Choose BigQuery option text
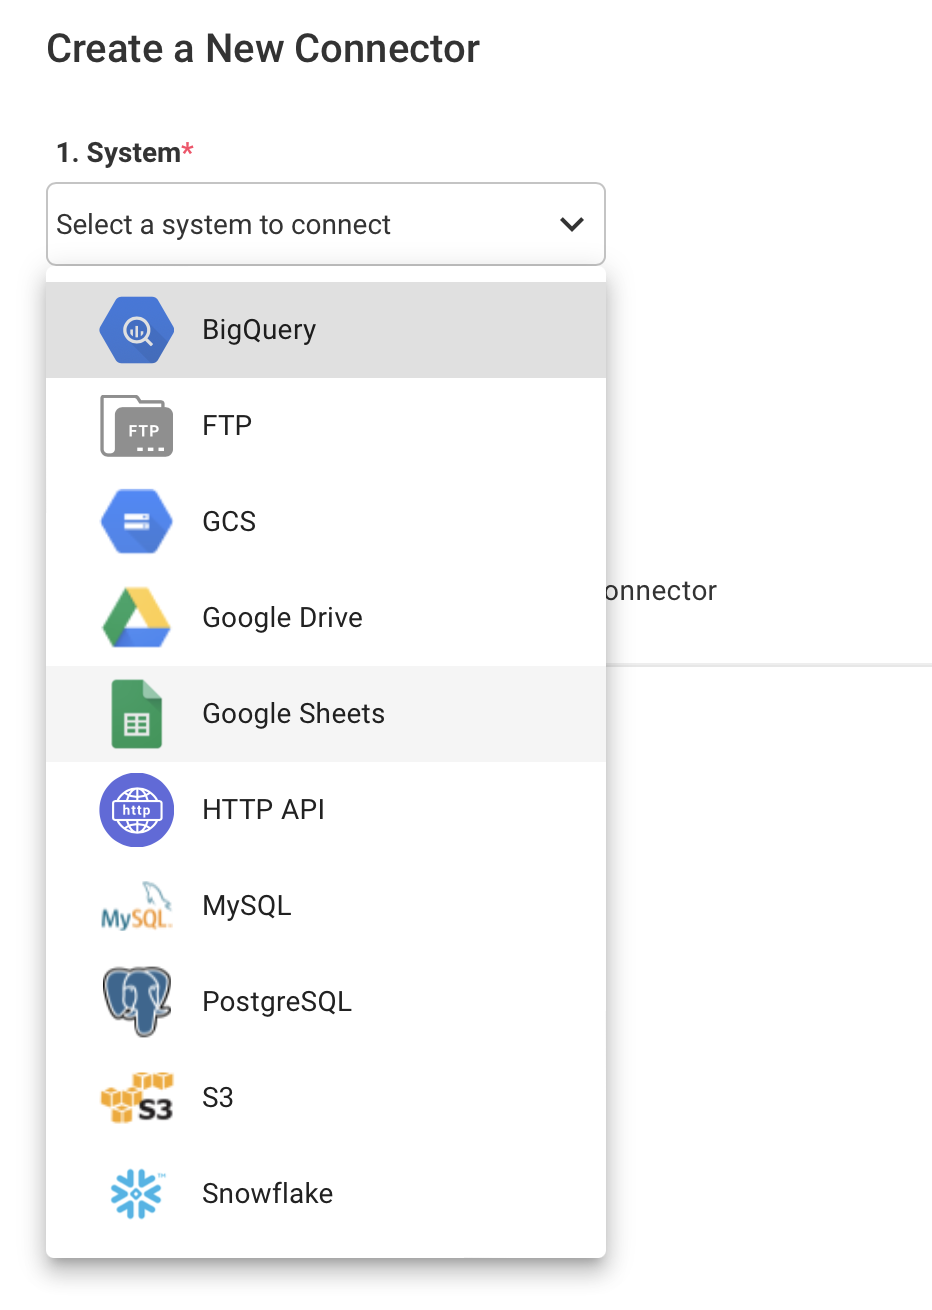The image size is (932, 1310). tap(259, 330)
